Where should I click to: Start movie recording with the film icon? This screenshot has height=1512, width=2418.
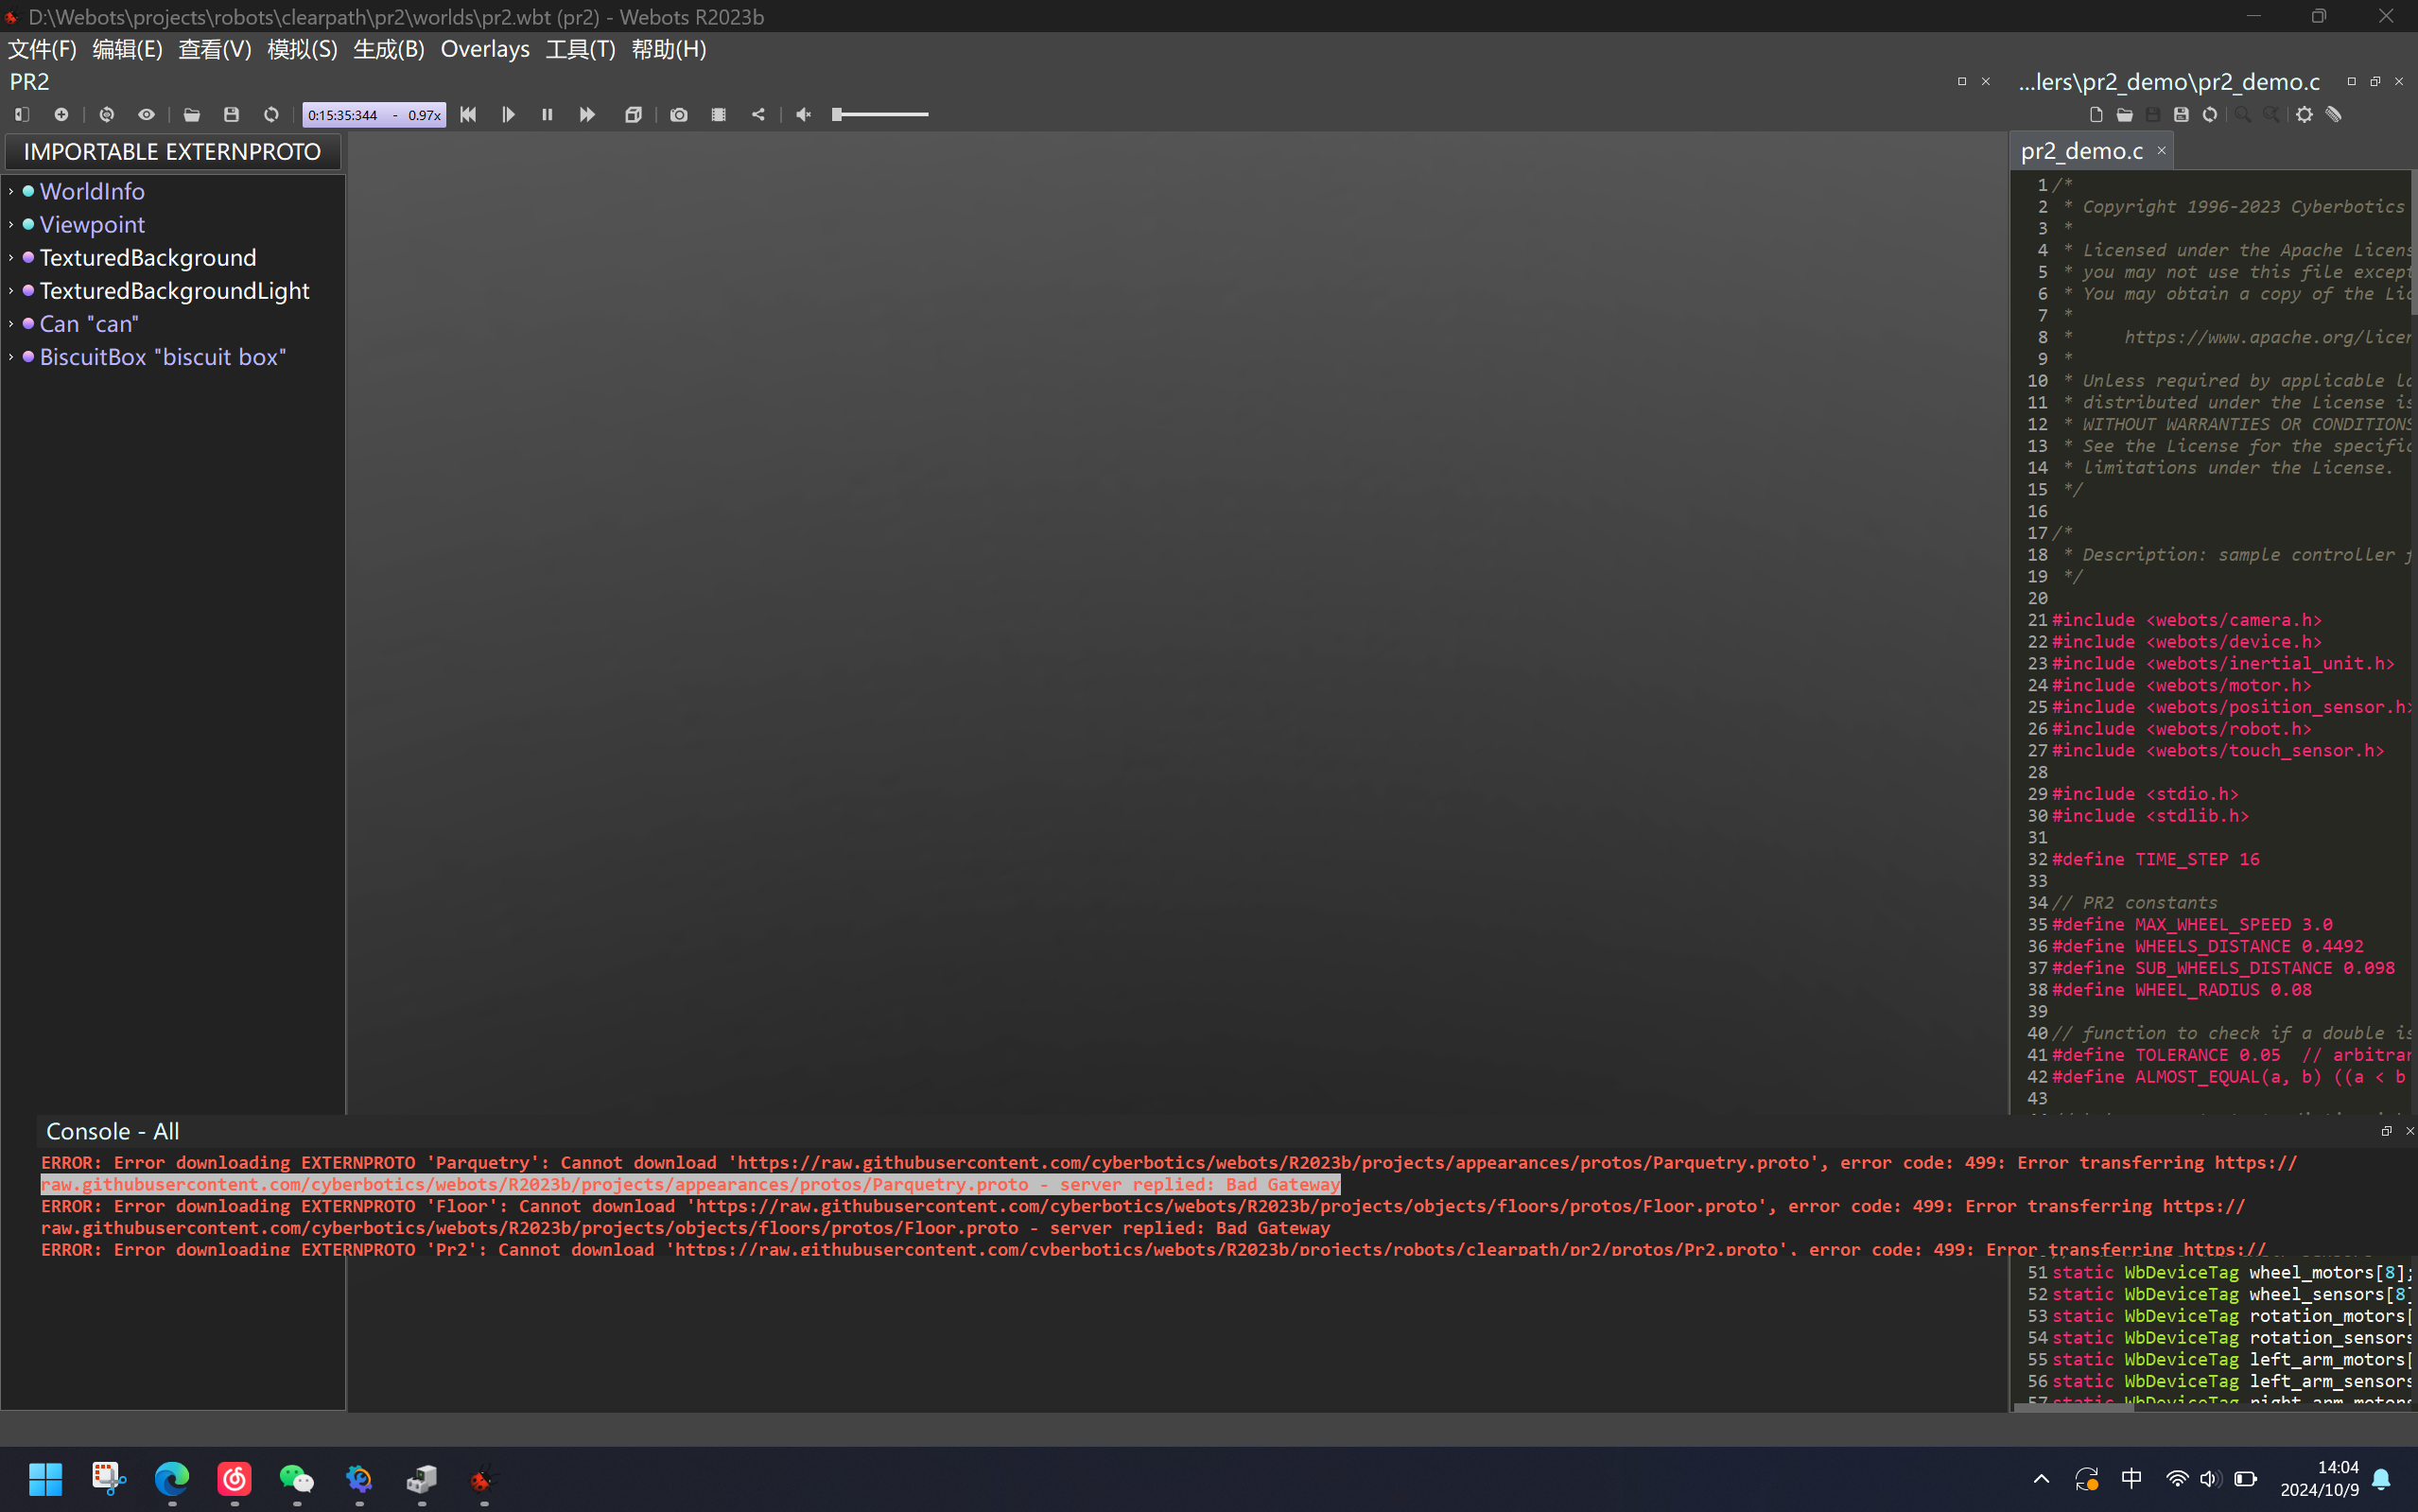(x=718, y=115)
